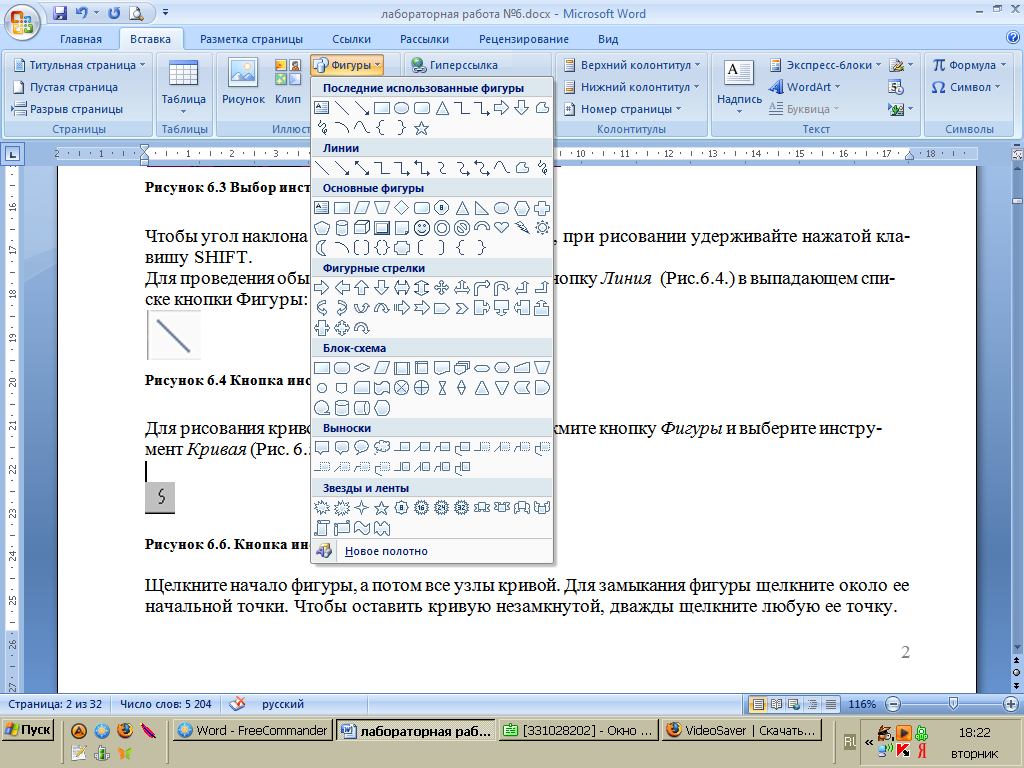
Task: Select the 5-point star in Stars and banners
Action: 382,507
